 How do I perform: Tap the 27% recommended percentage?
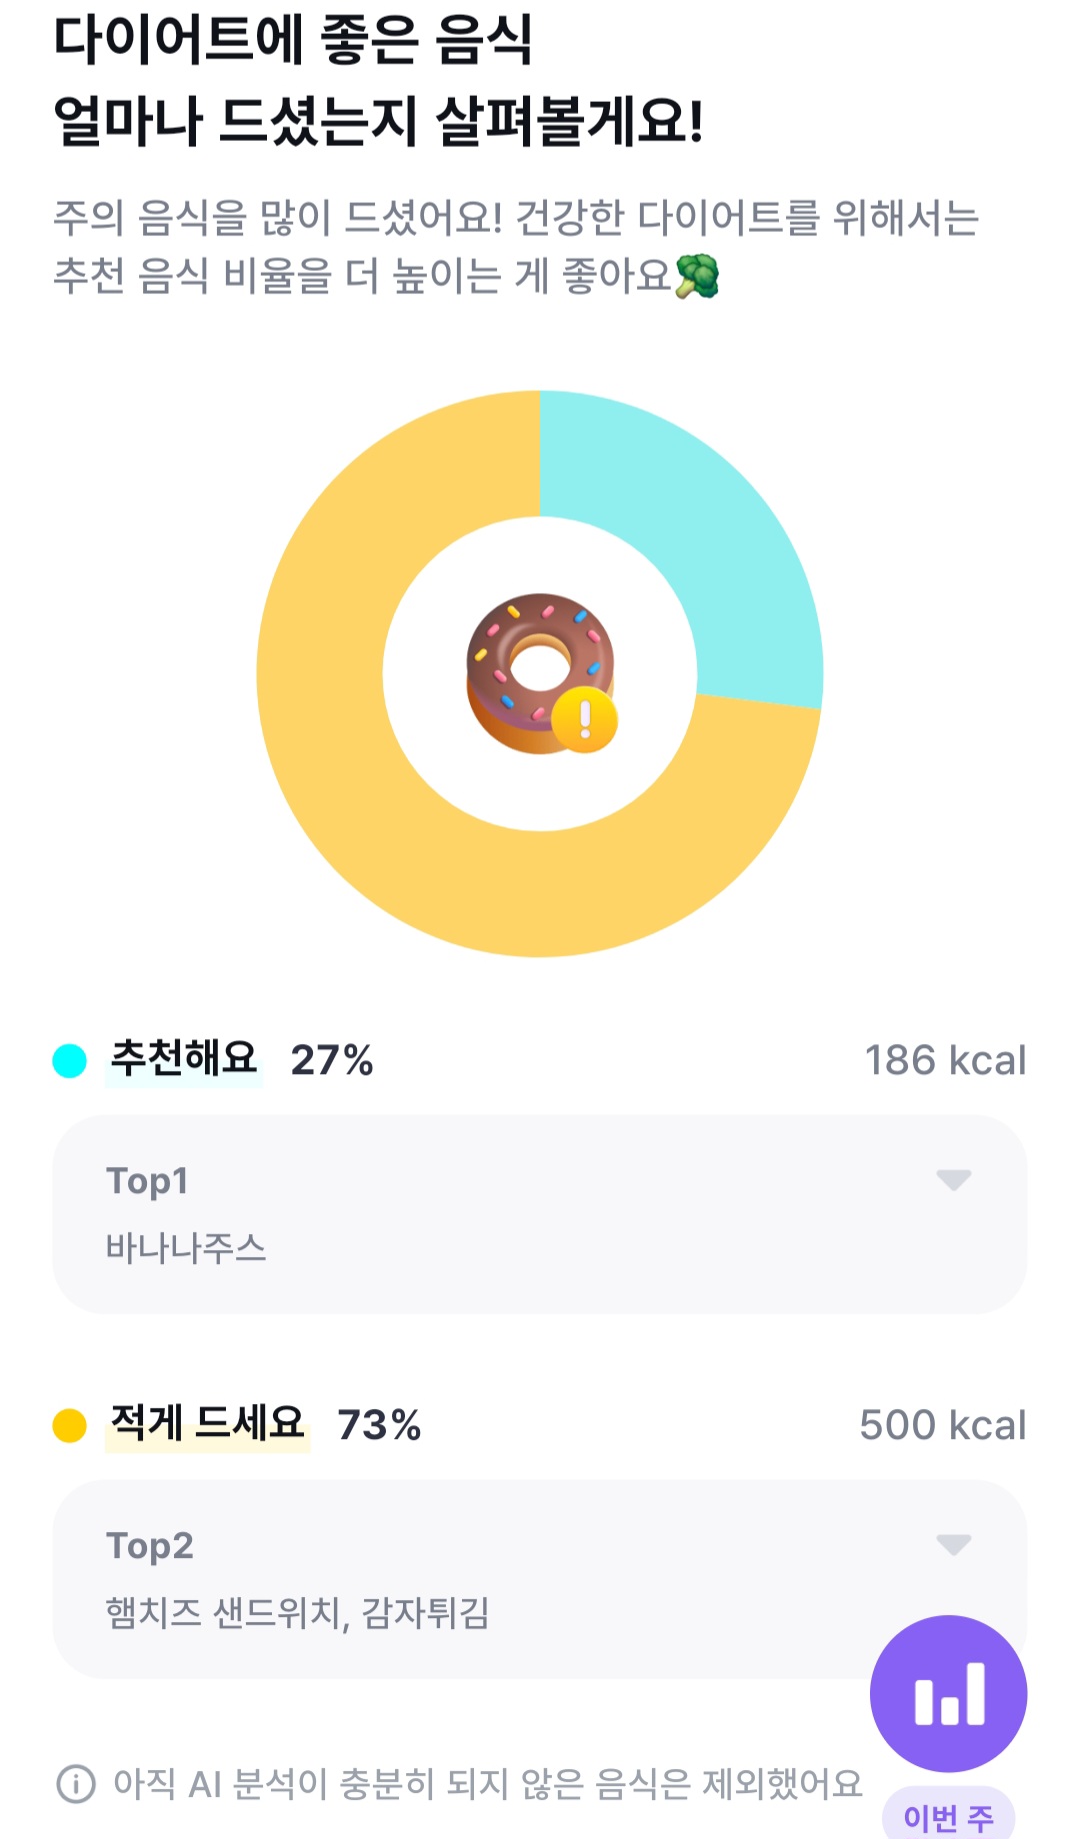(x=332, y=1061)
